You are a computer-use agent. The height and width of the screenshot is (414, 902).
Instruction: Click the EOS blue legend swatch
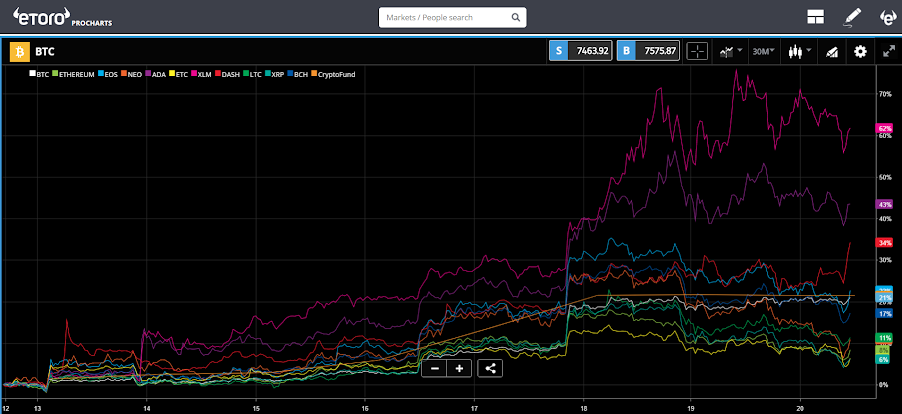(x=101, y=74)
